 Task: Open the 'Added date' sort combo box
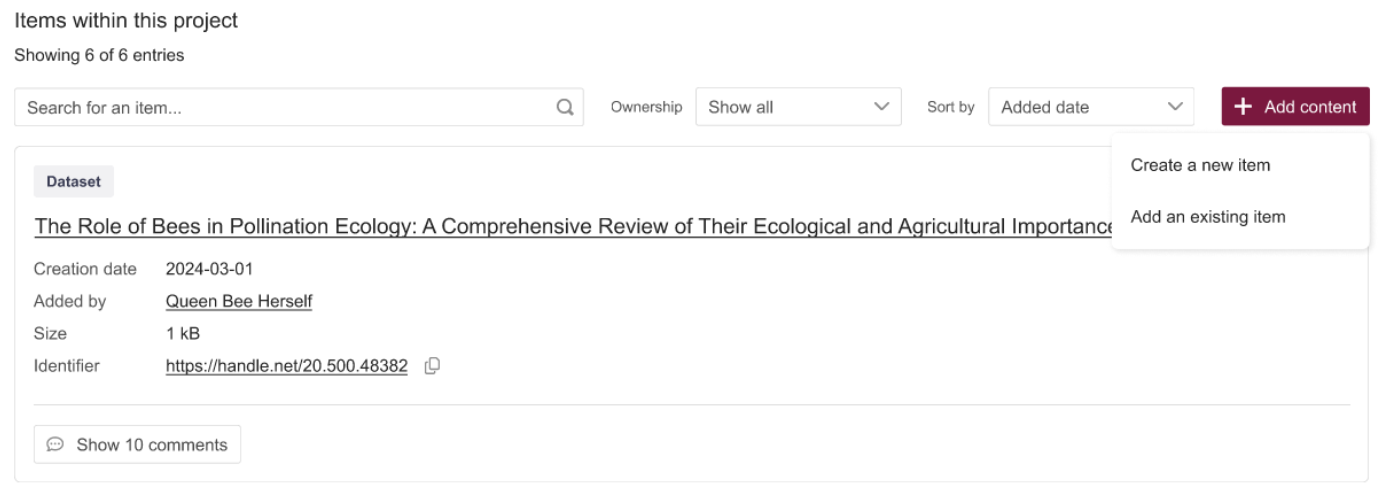coord(1090,107)
